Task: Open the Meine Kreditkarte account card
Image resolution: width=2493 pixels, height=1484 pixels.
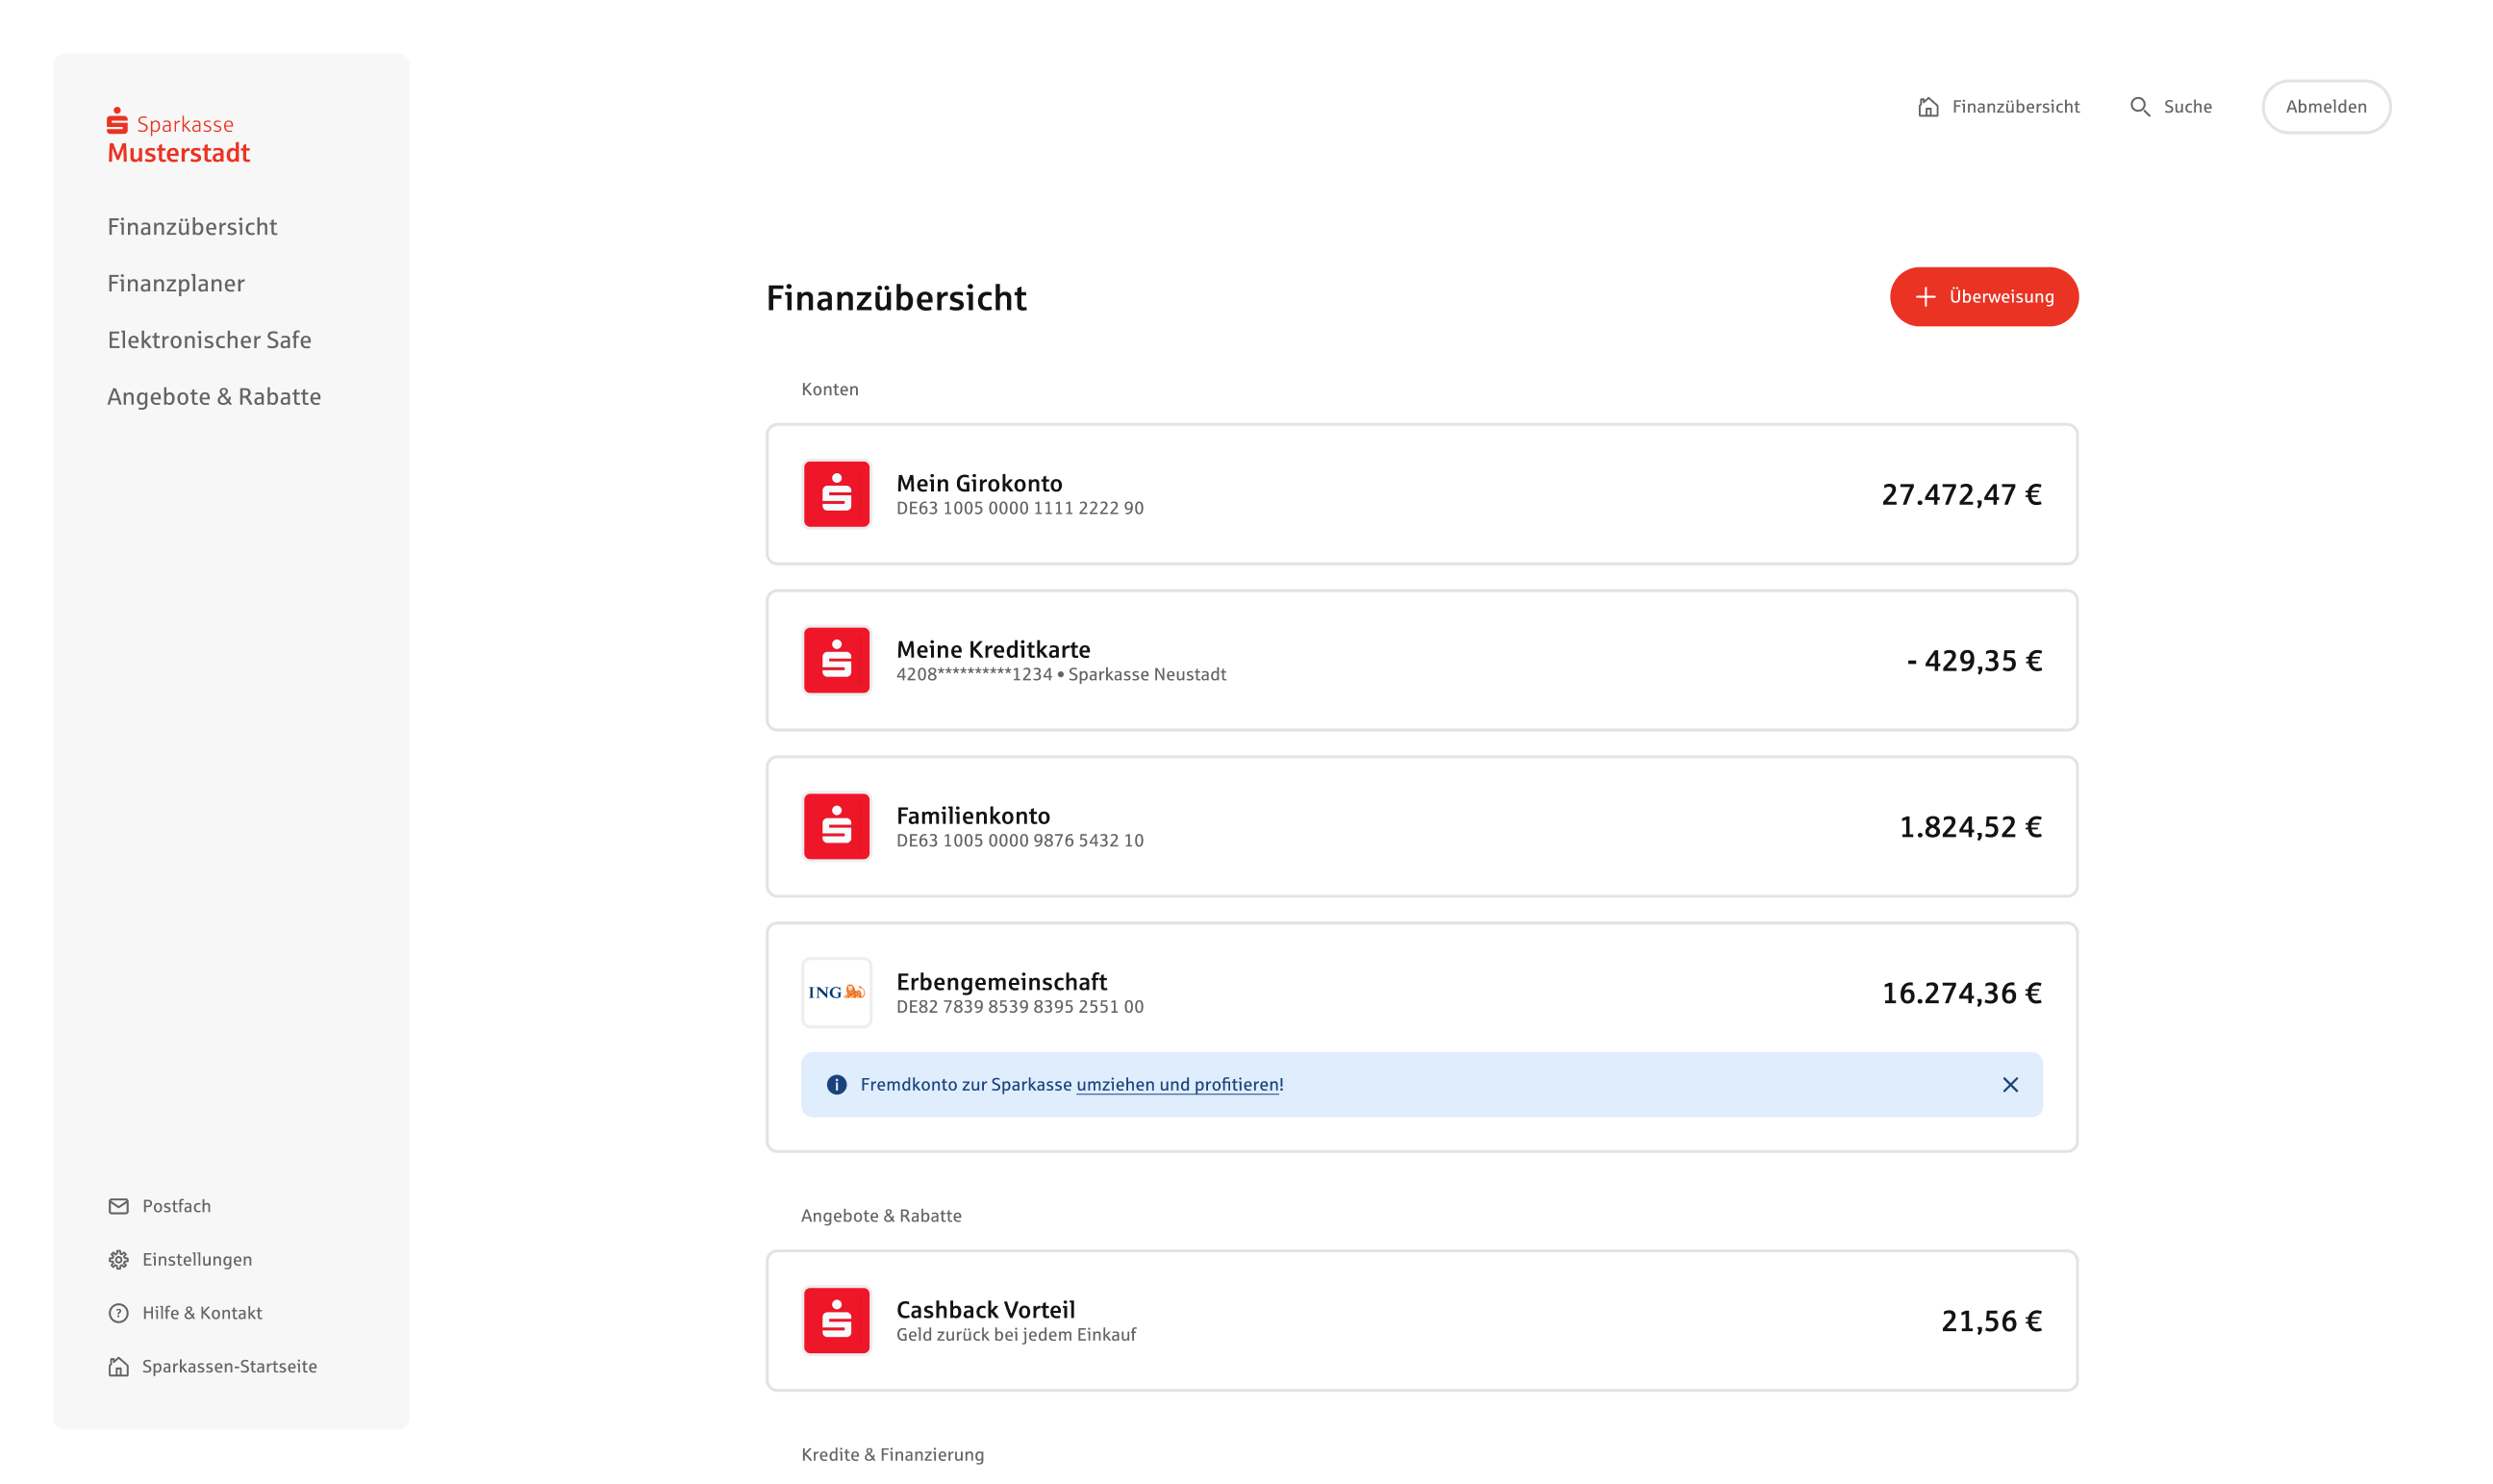Action: pos(1420,660)
